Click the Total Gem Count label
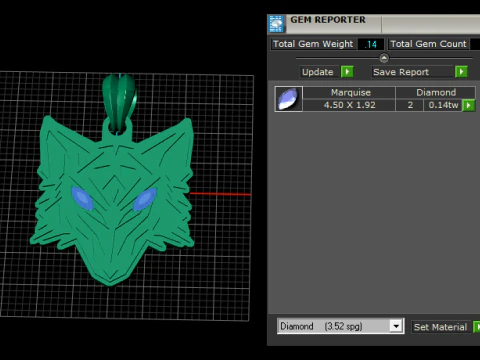 [428, 44]
